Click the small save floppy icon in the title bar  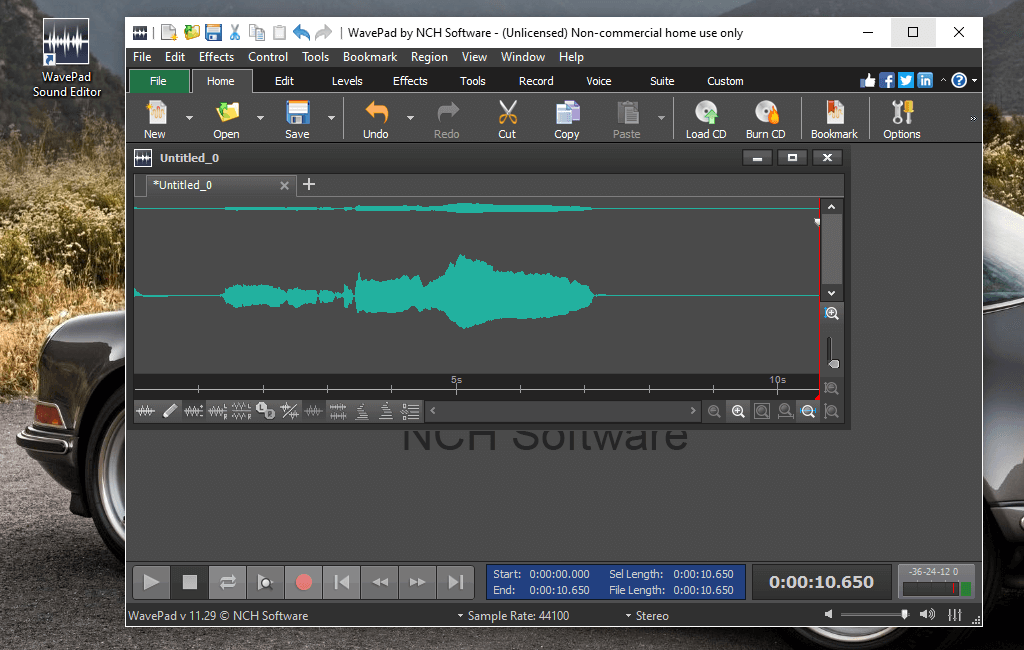point(213,33)
